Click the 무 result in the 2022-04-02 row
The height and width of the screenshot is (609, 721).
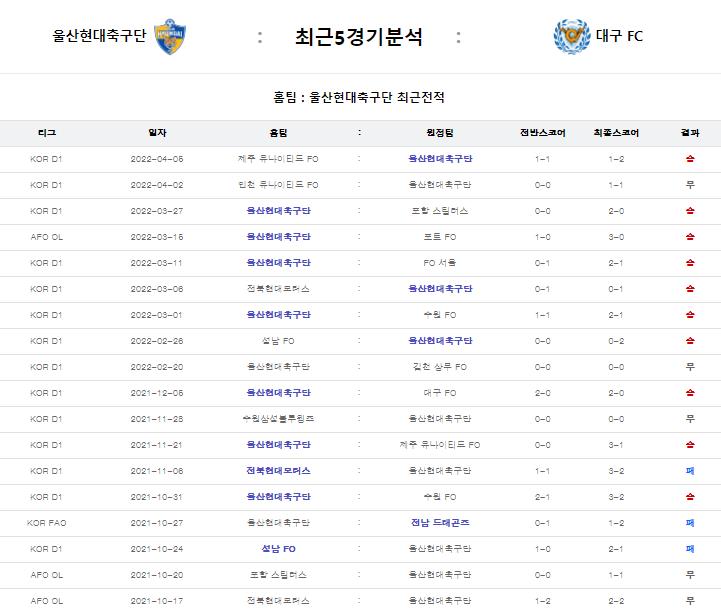point(690,185)
